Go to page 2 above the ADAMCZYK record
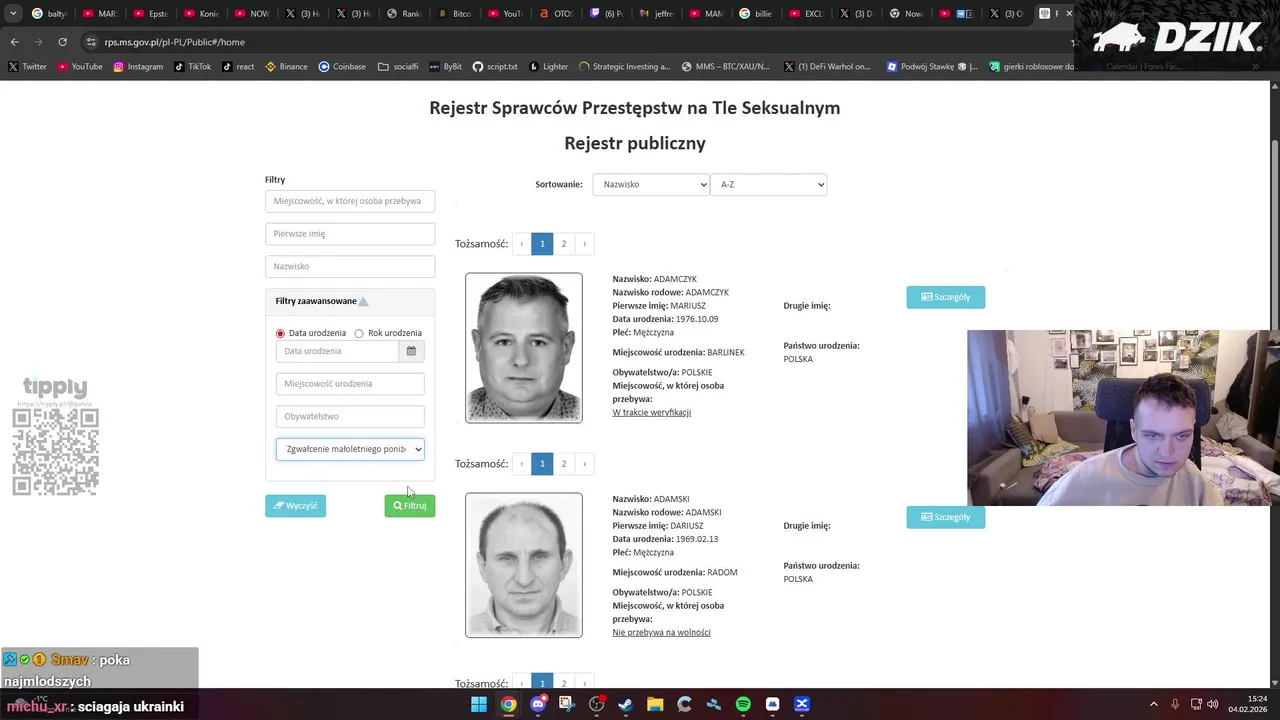The image size is (1280, 720). click(563, 244)
